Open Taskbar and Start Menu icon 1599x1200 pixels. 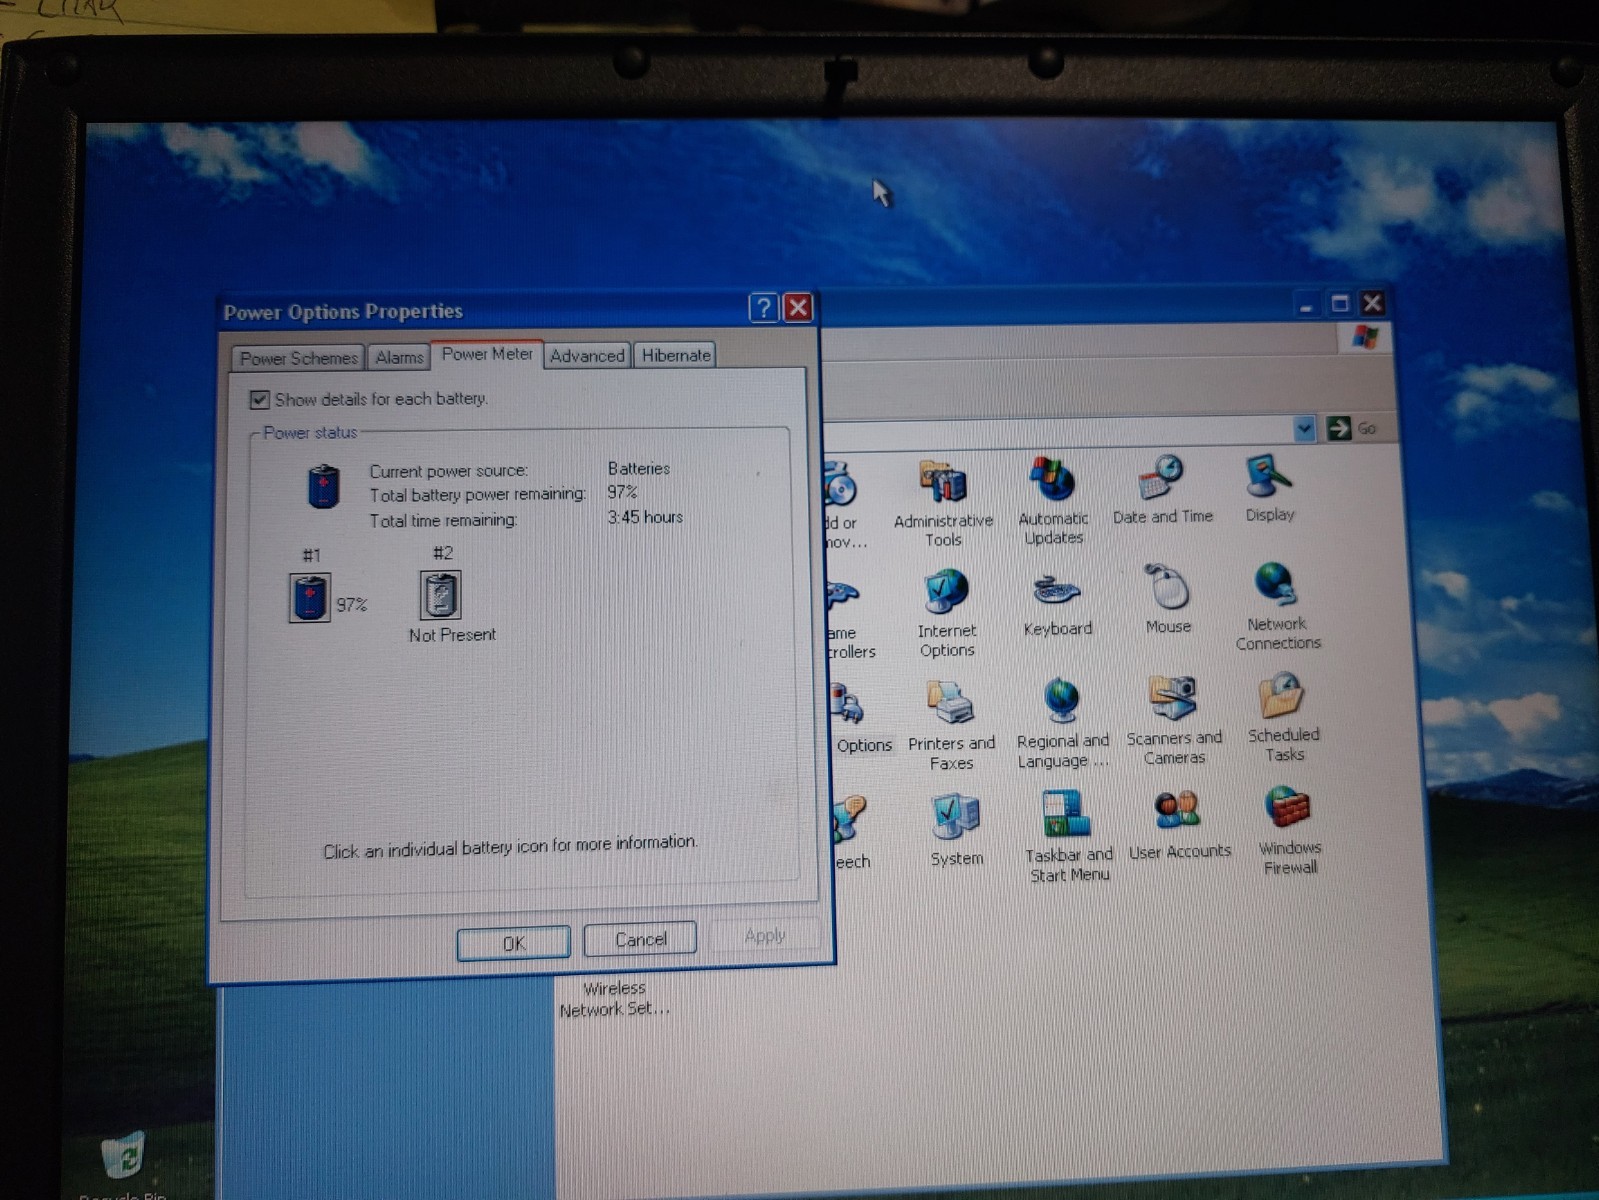coord(1067,814)
